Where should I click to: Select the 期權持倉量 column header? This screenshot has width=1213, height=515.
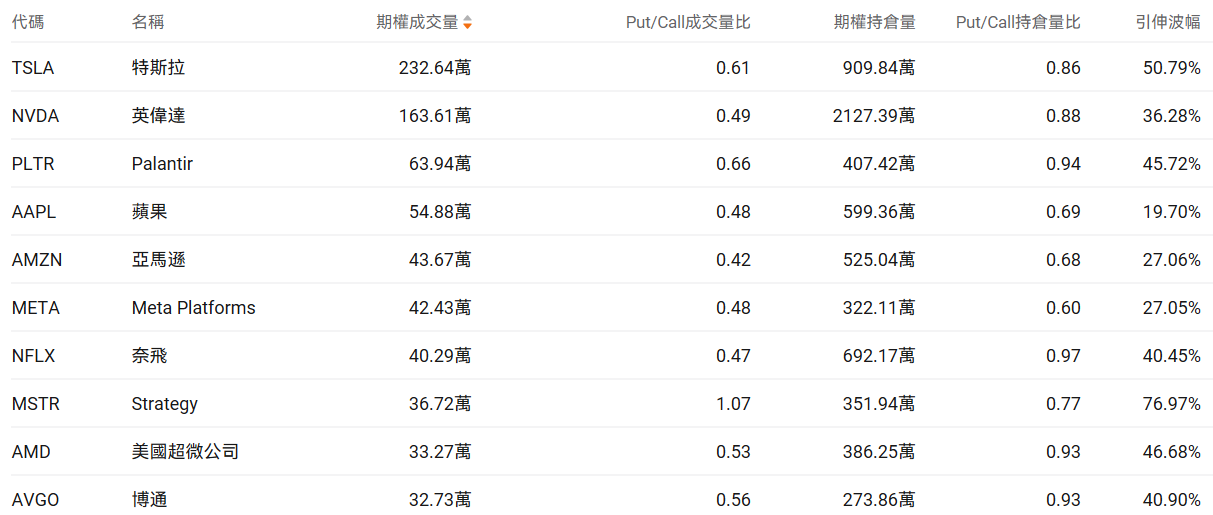click(874, 22)
